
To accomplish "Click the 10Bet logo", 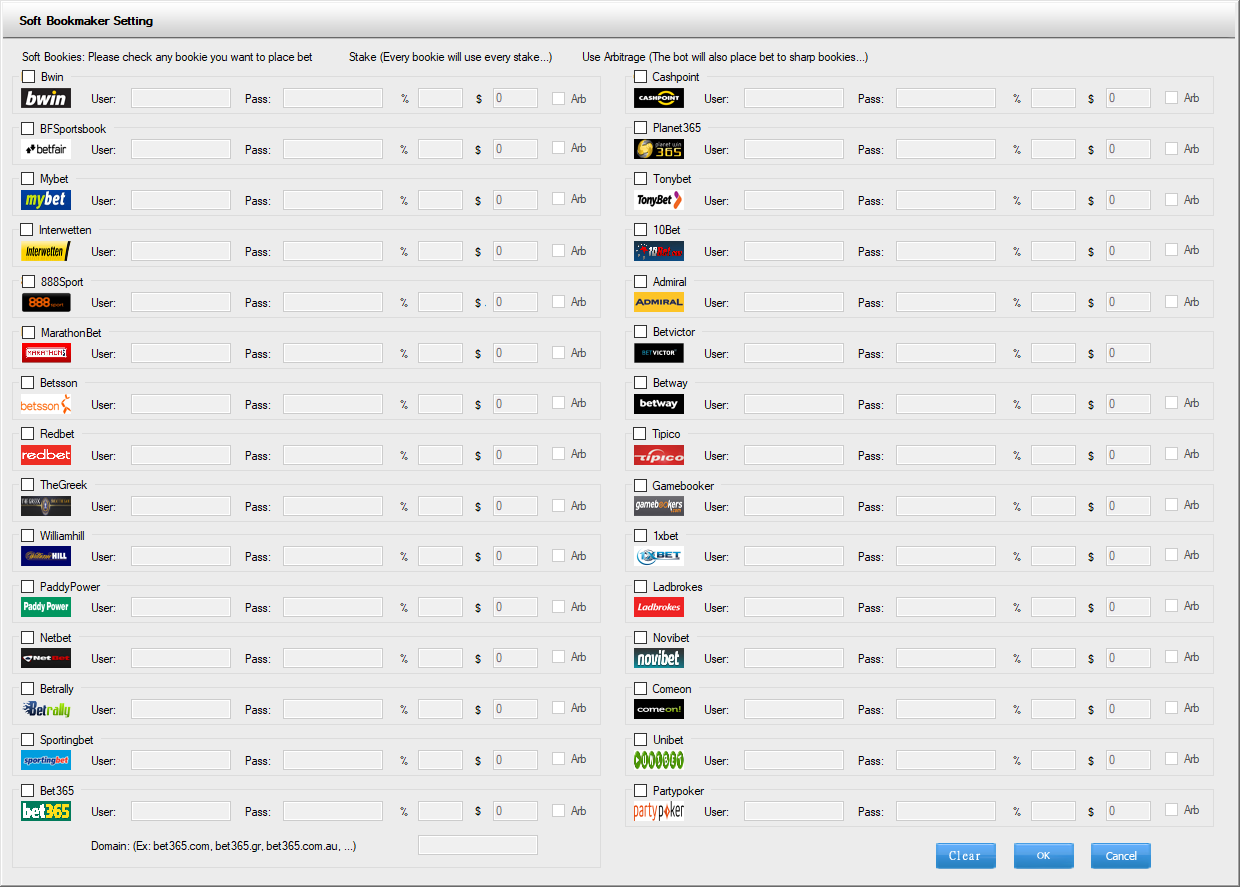I will coord(659,251).
